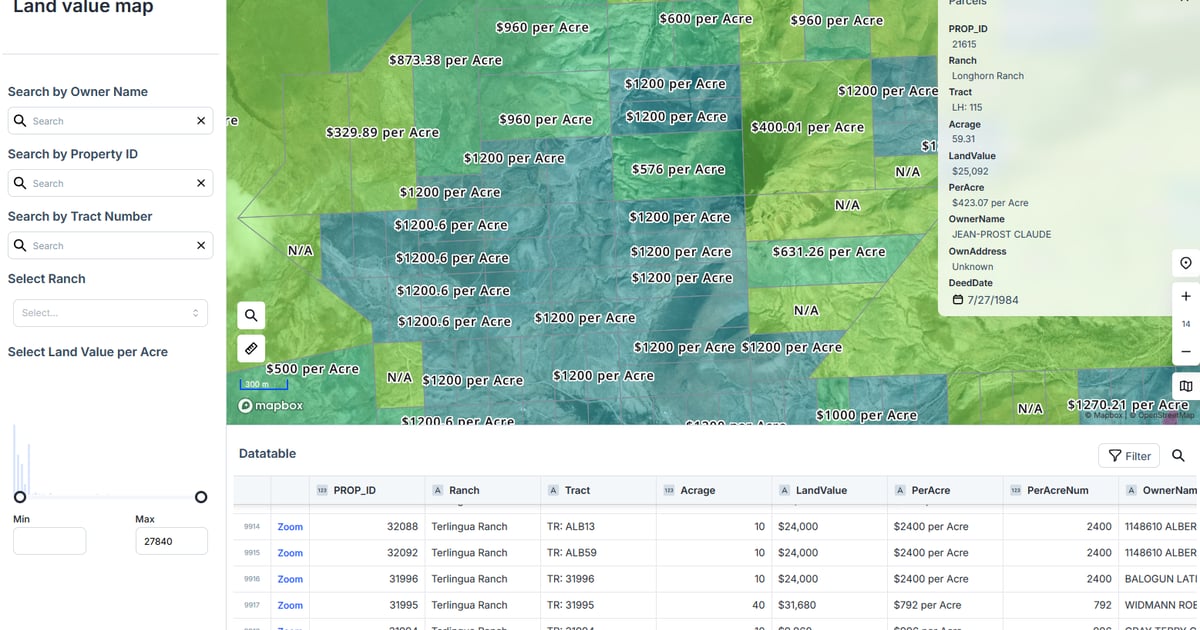
Task: Clear the Property ID search field
Action: pyautogui.click(x=200, y=182)
